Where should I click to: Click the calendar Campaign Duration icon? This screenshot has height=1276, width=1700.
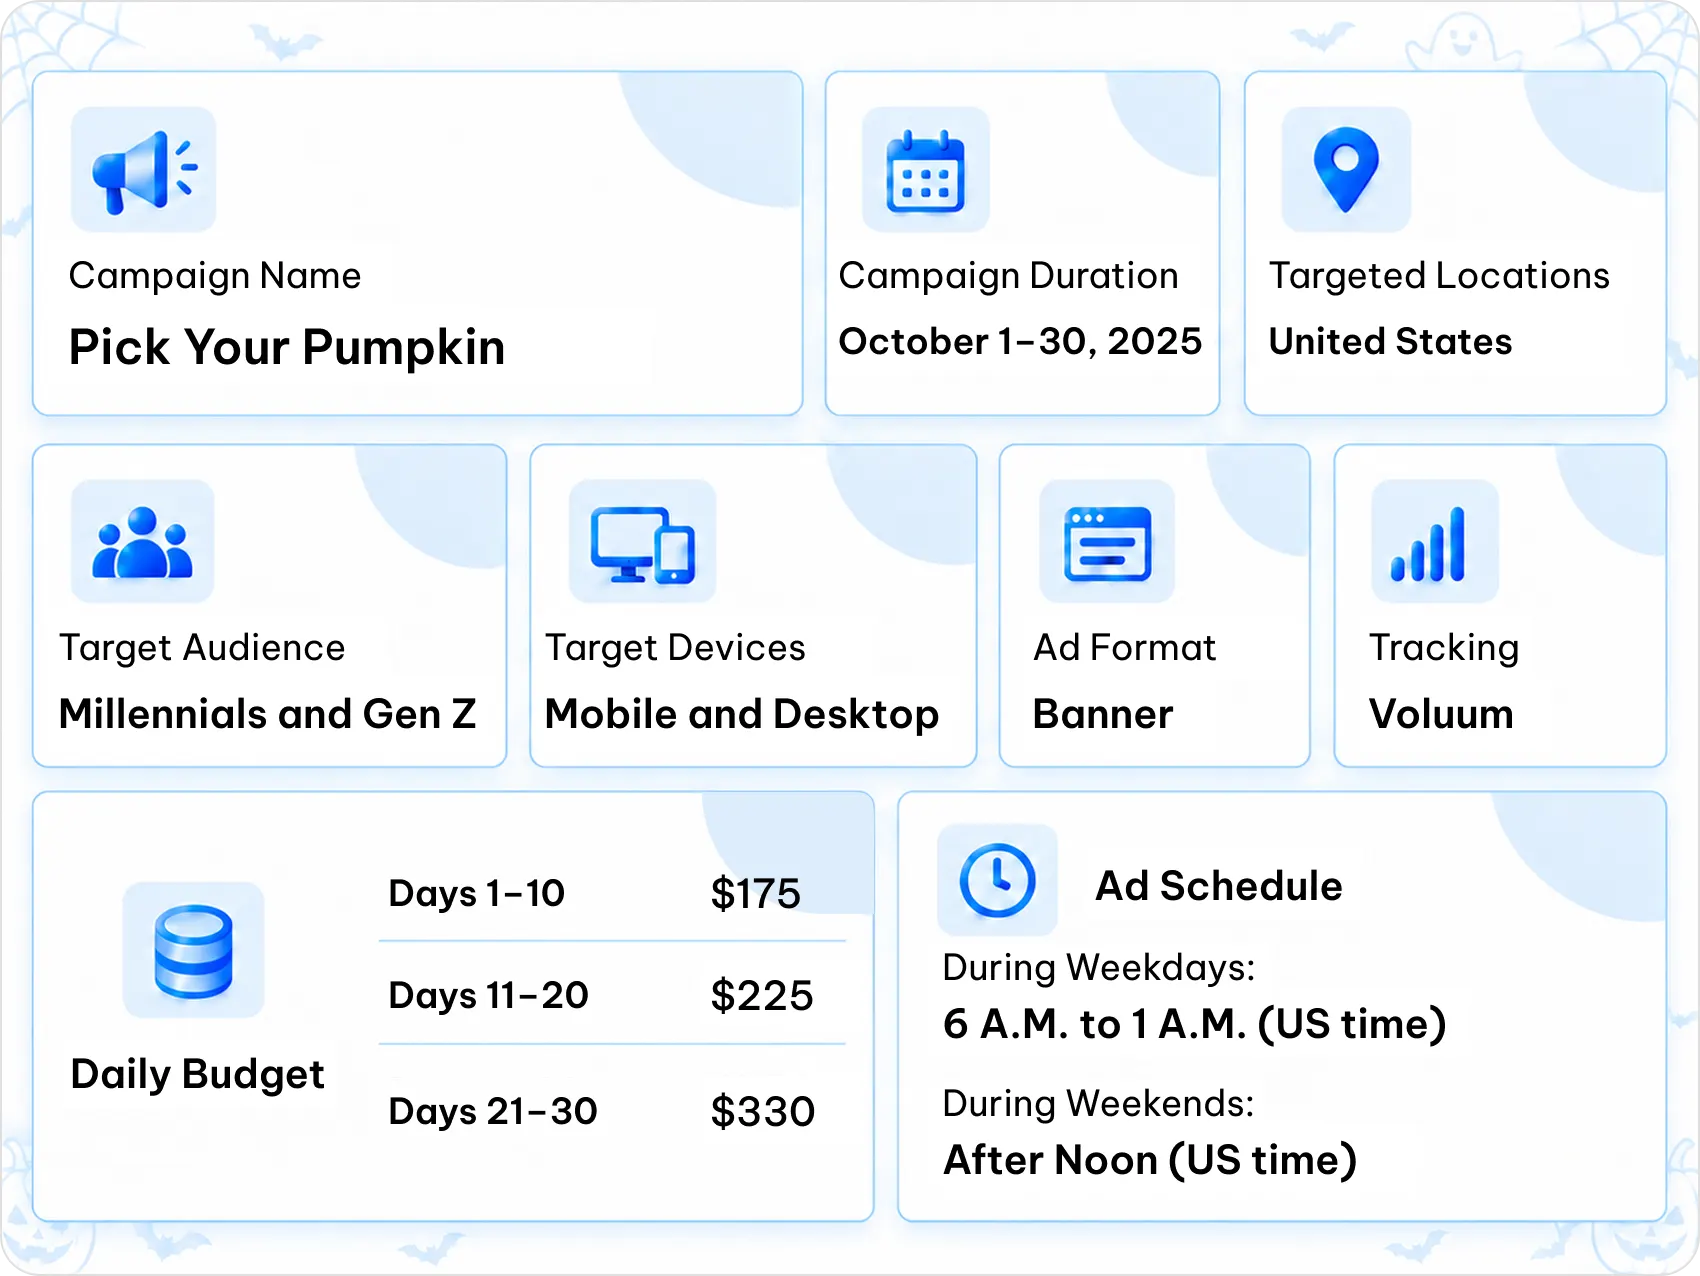926,170
